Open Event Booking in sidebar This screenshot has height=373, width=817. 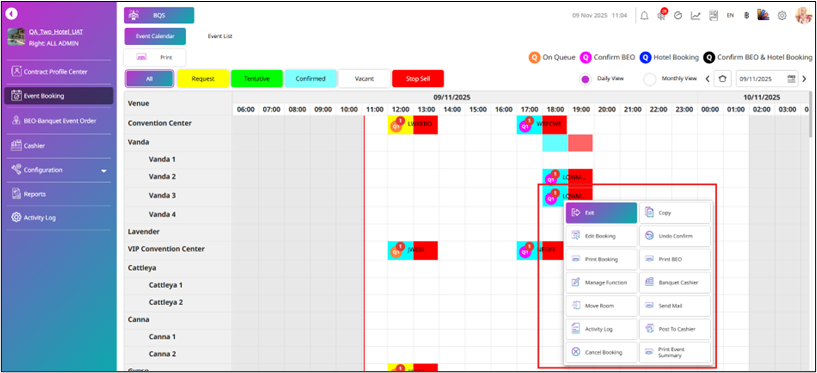pos(58,96)
